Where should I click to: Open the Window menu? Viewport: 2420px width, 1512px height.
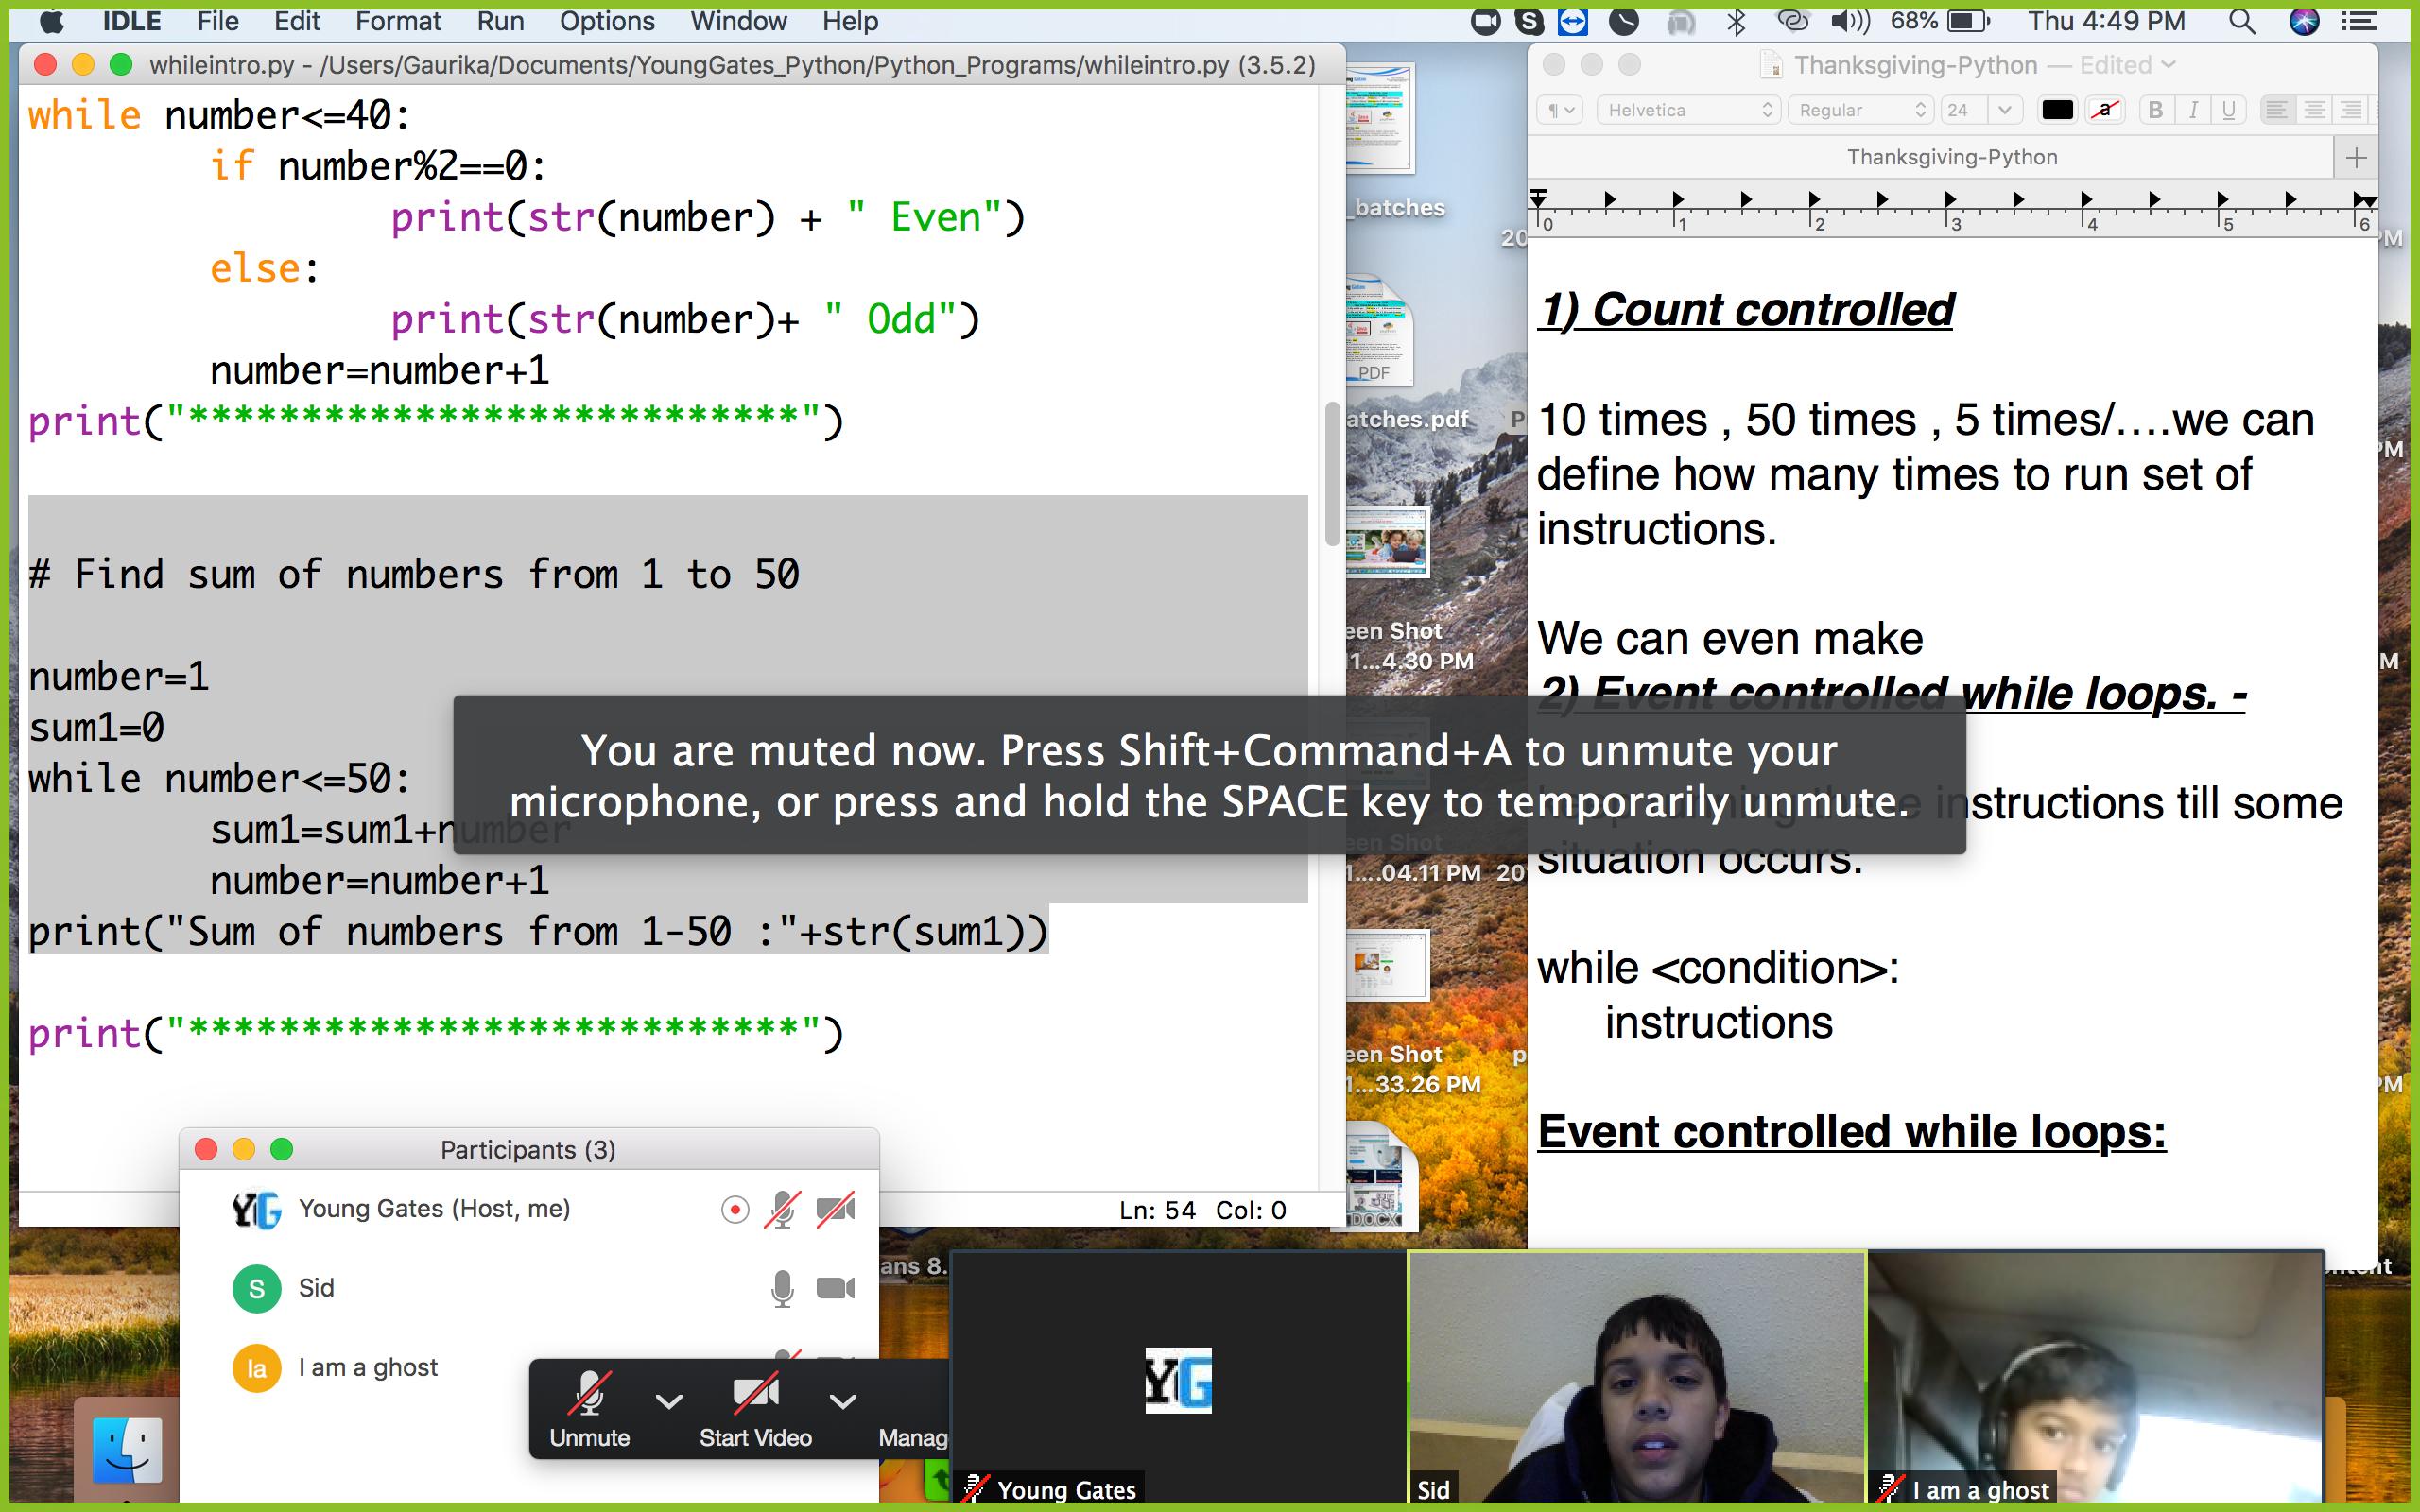click(x=738, y=21)
